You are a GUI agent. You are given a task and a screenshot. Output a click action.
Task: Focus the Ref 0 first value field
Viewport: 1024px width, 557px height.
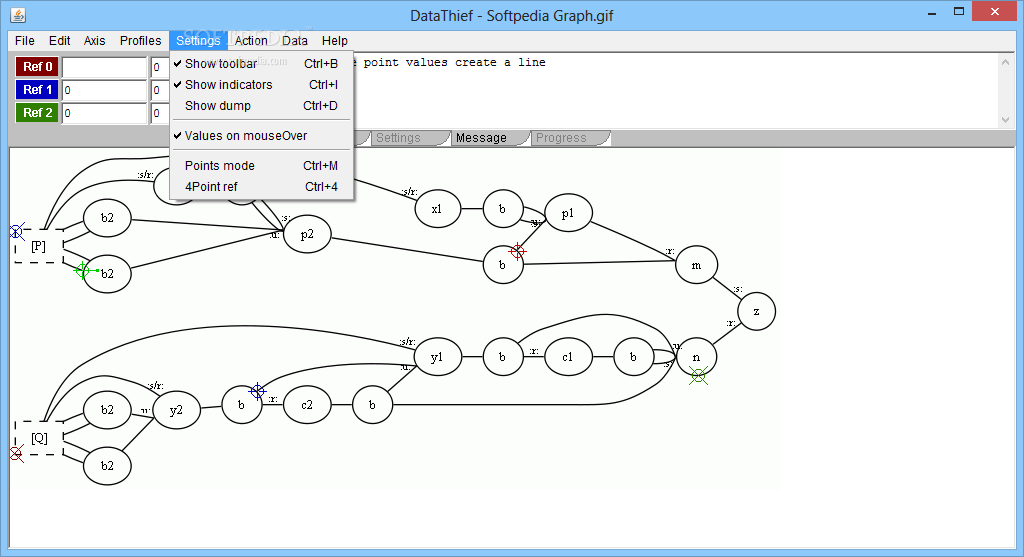coord(104,67)
